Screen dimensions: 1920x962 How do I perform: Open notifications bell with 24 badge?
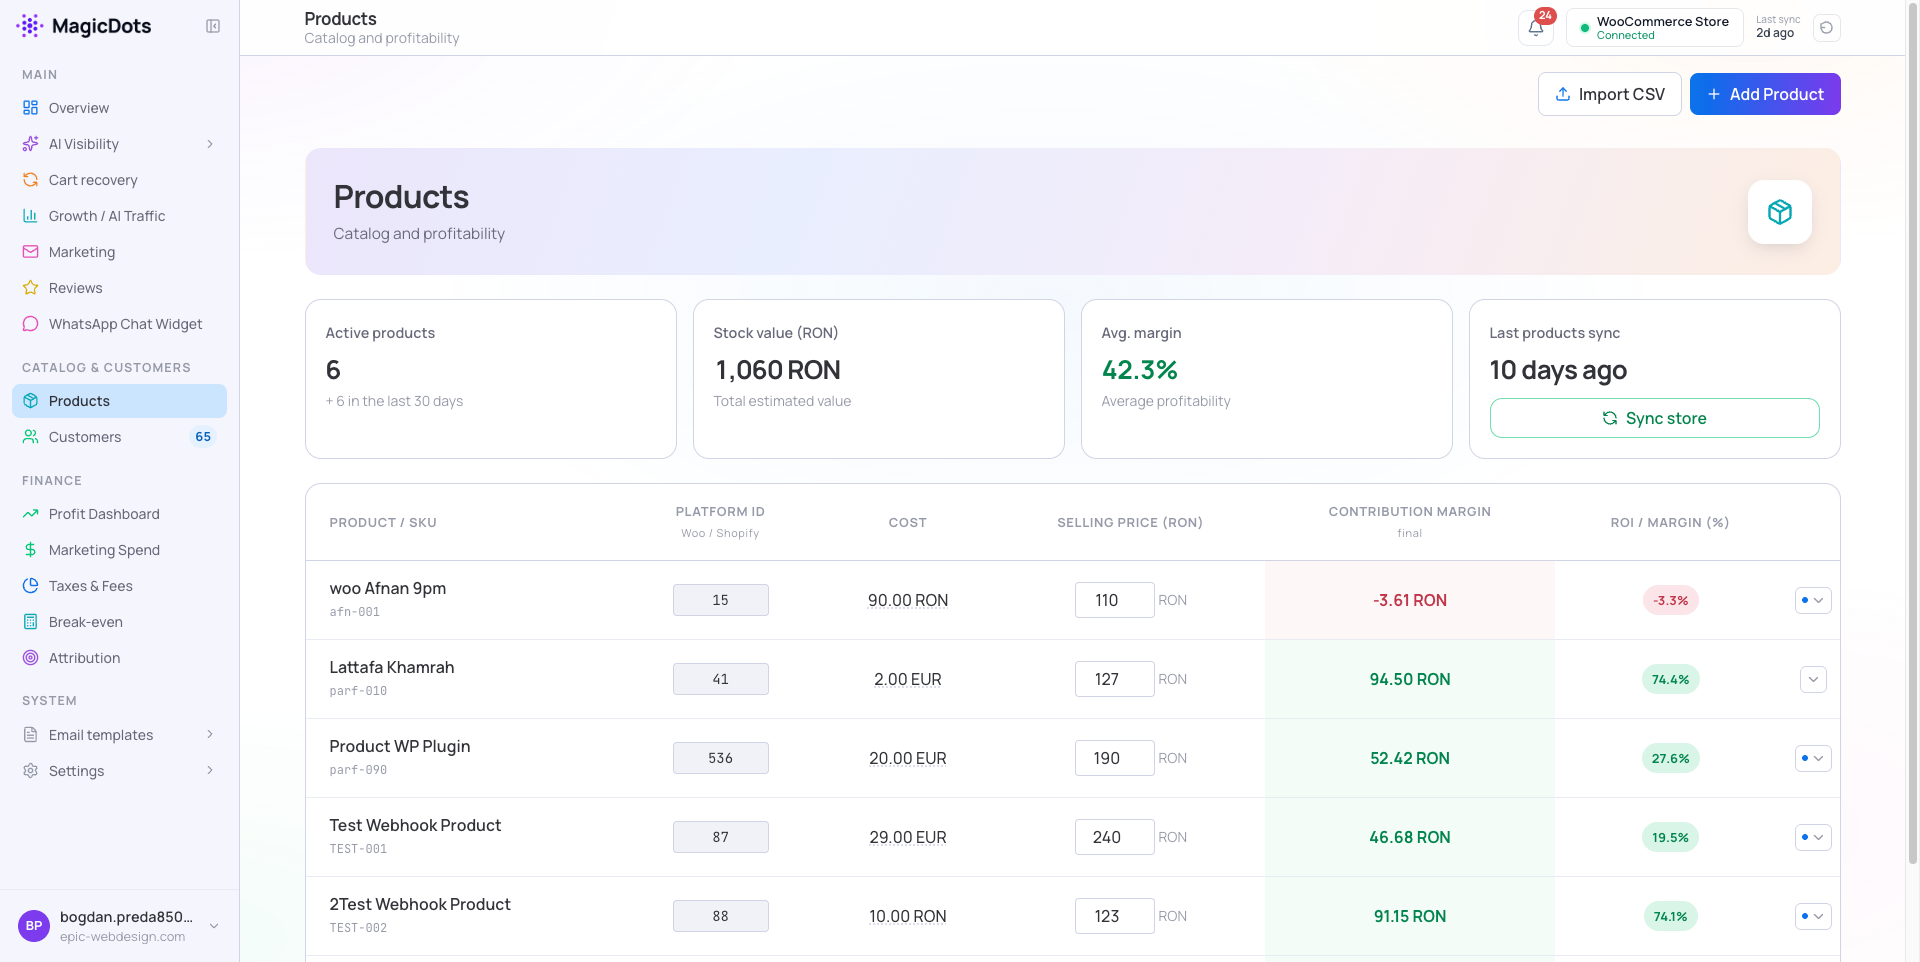click(x=1536, y=28)
